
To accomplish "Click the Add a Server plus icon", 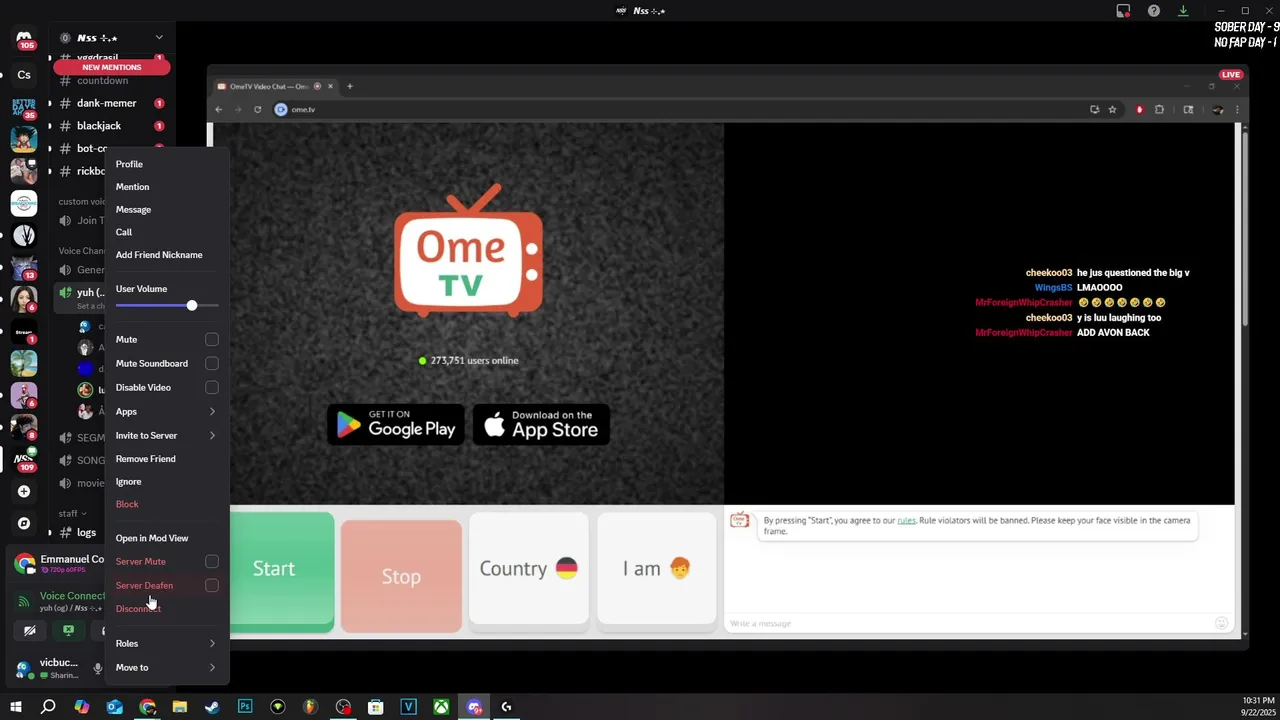I will [x=24, y=491].
